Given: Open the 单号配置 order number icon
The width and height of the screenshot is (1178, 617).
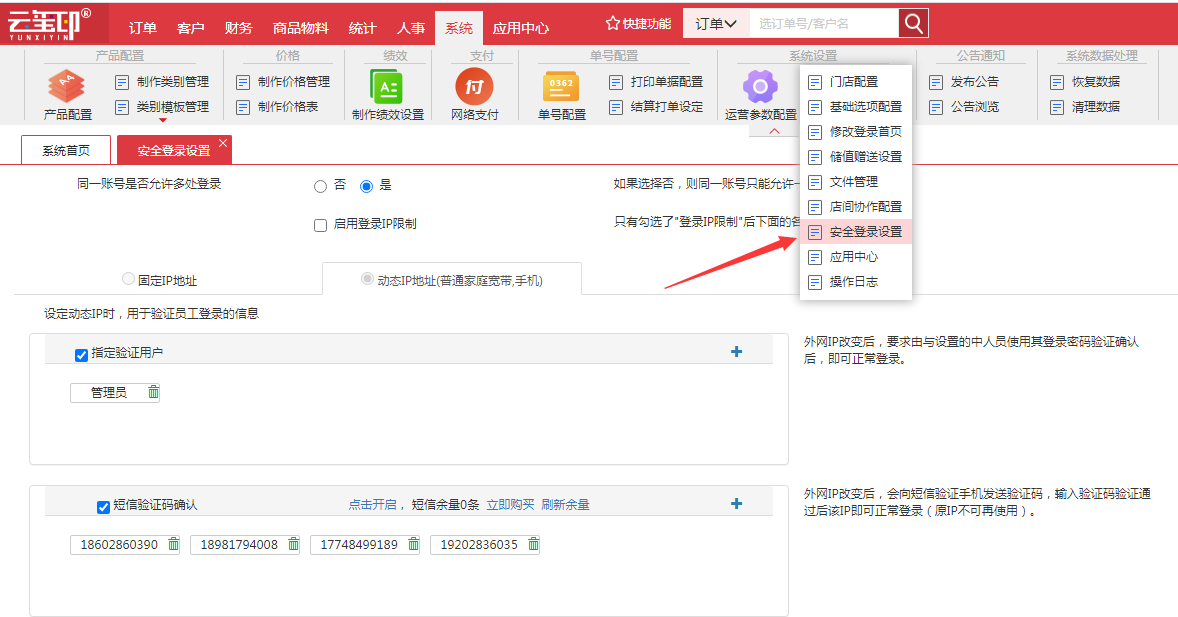Looking at the screenshot, I should pos(561,87).
